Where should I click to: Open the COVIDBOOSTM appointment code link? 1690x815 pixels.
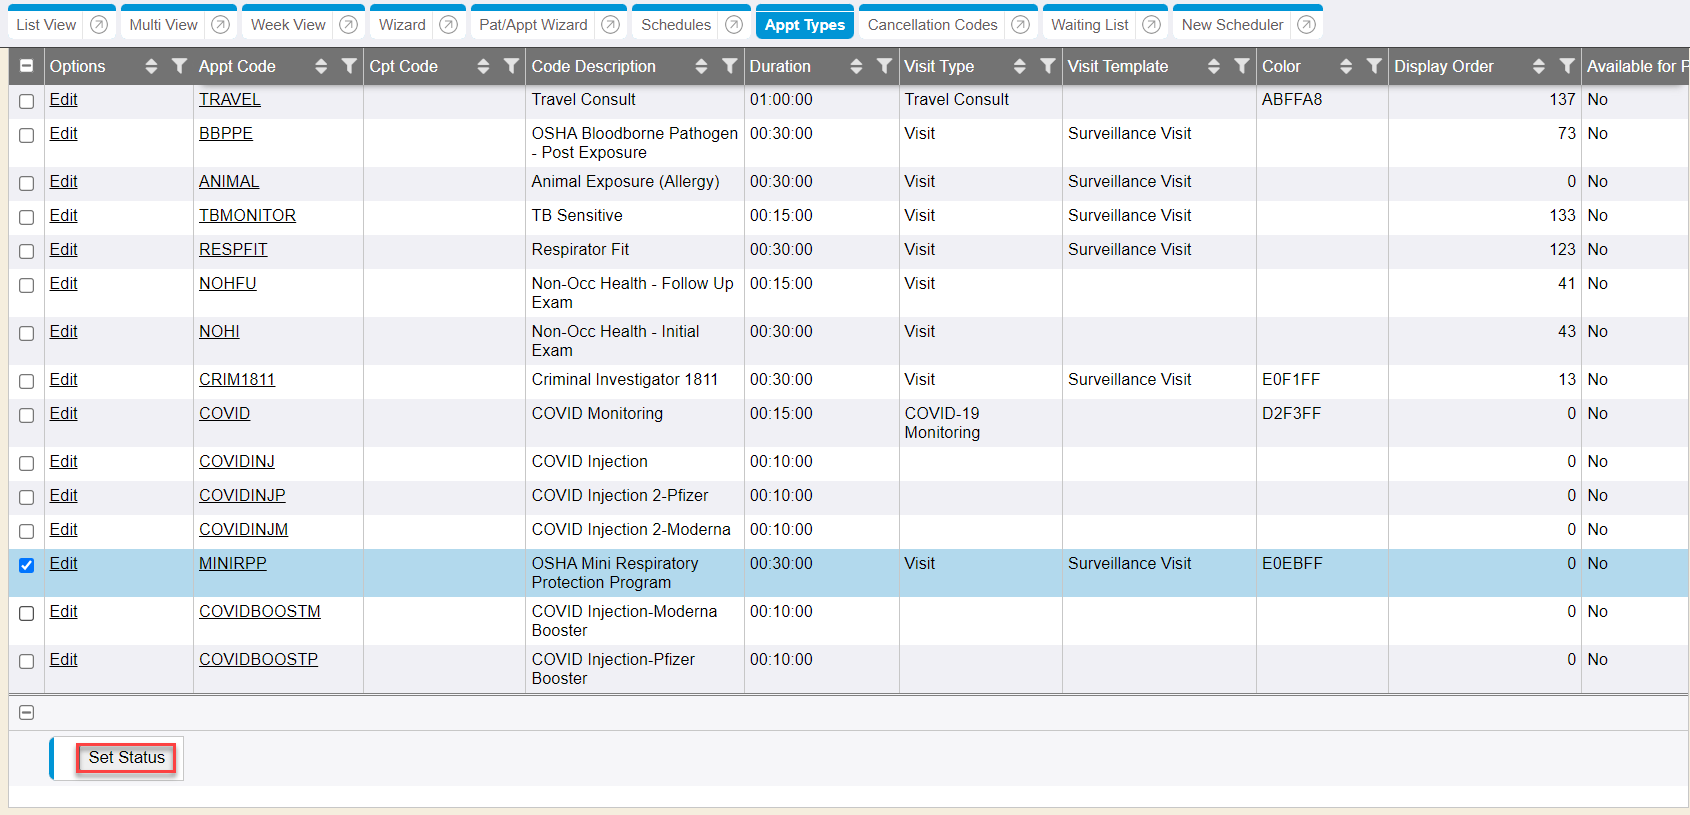[259, 611]
